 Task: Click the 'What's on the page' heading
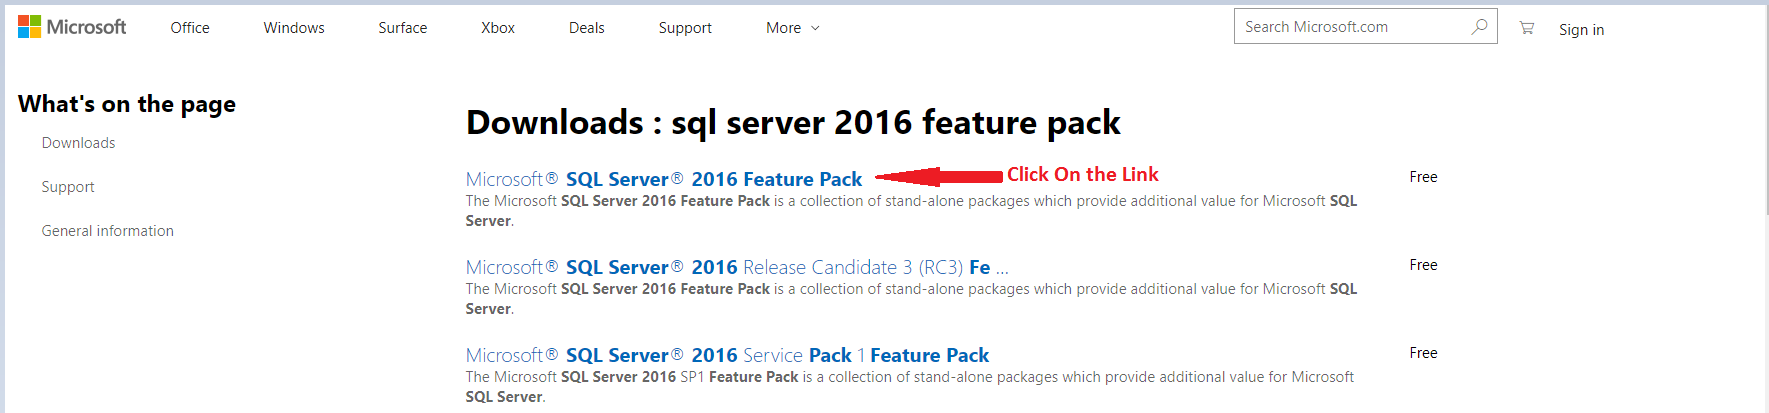click(127, 104)
